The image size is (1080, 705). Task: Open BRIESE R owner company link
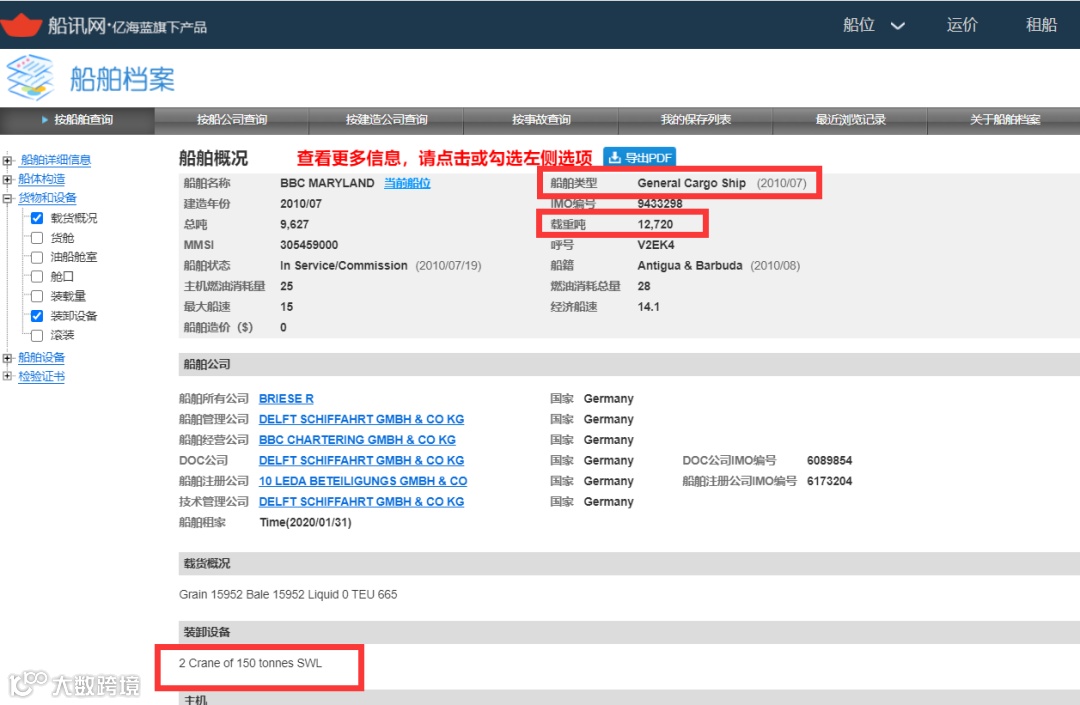(x=286, y=399)
